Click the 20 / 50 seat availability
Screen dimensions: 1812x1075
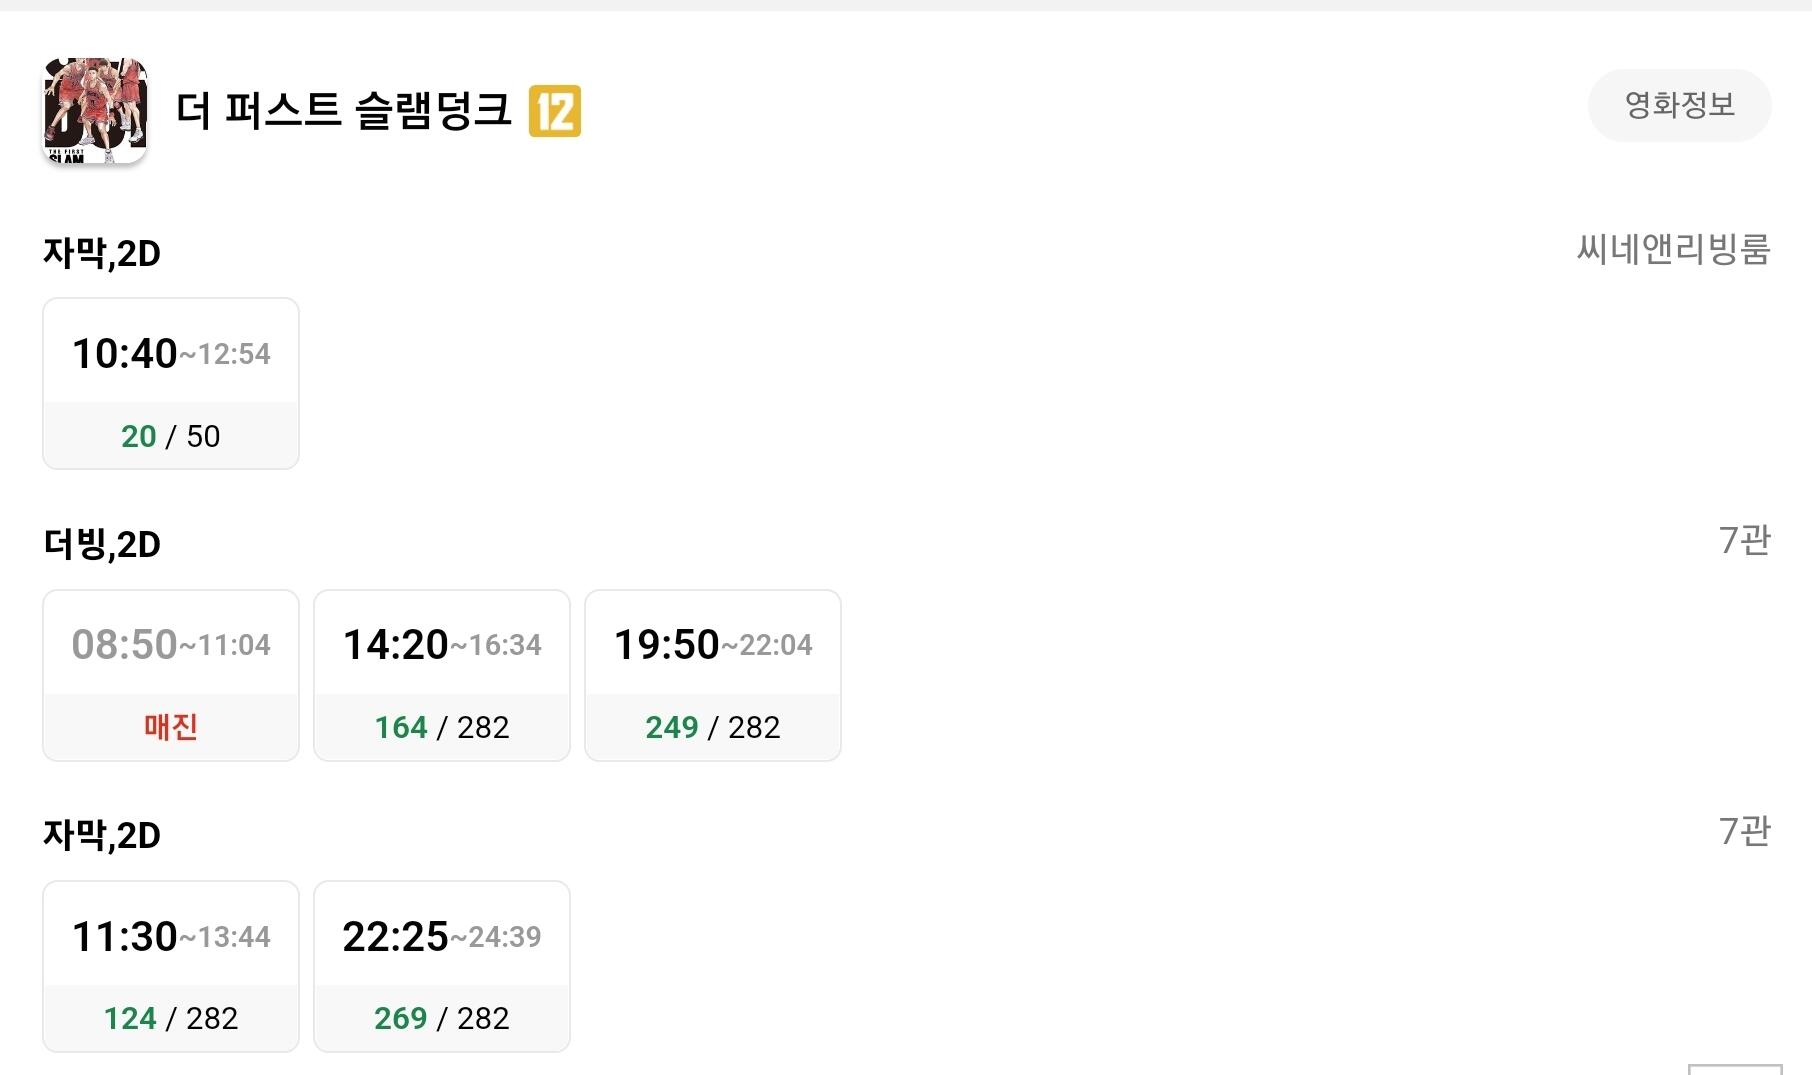point(171,436)
